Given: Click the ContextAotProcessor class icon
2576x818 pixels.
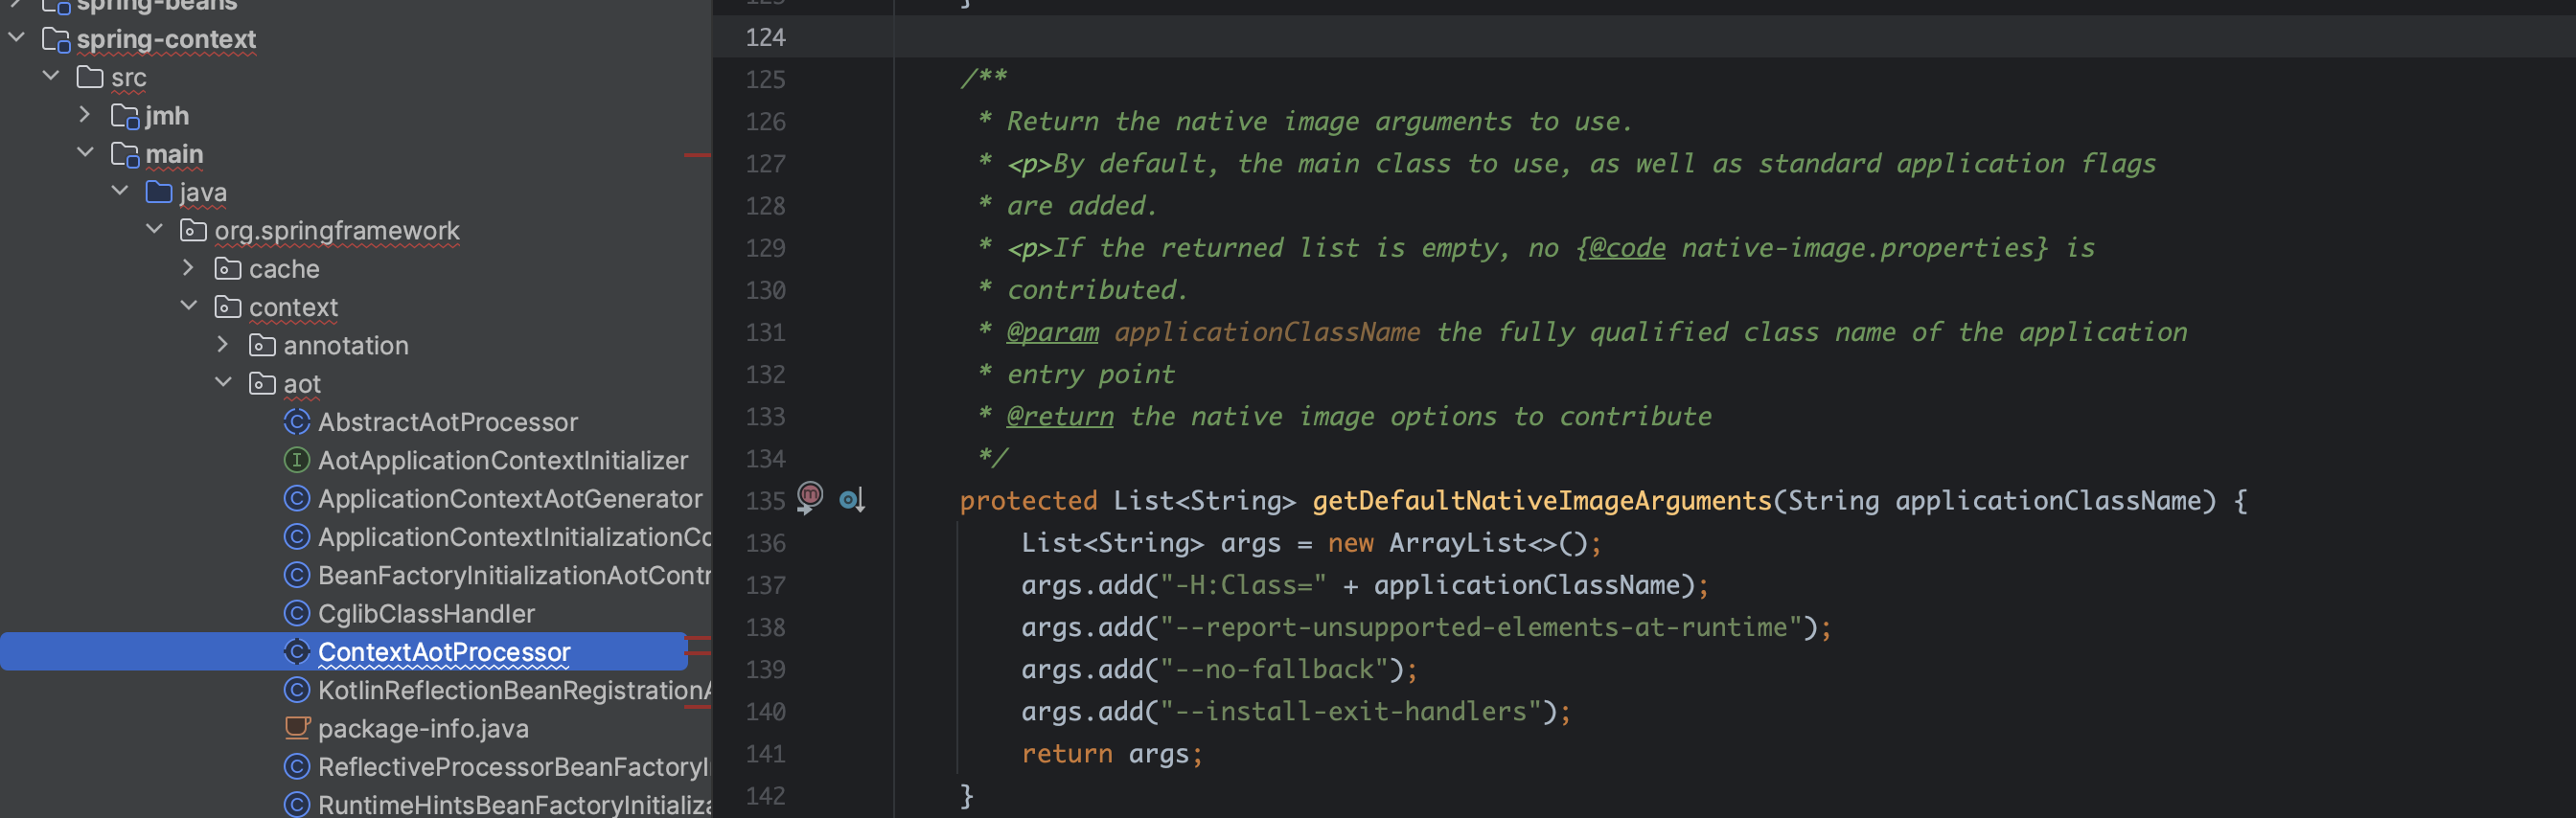Looking at the screenshot, I should [297, 652].
